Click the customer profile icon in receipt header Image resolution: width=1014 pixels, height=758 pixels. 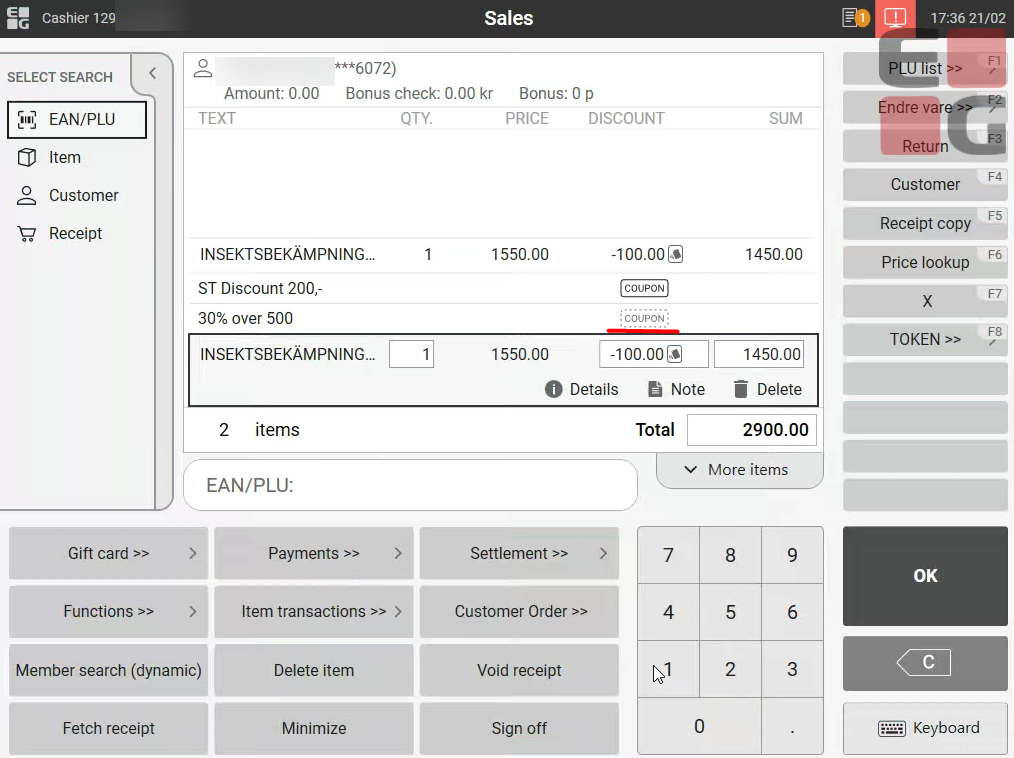(x=203, y=68)
